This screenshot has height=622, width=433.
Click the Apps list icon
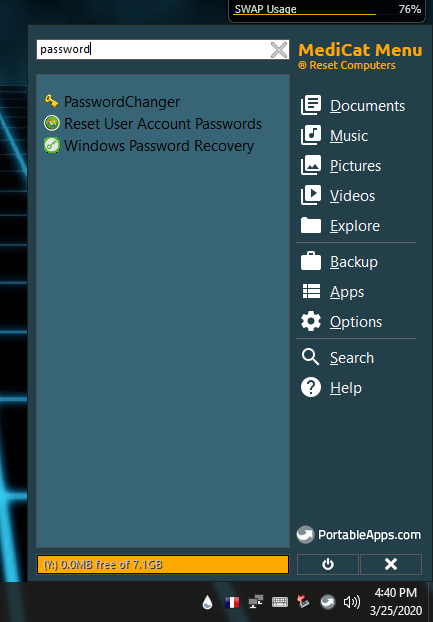pos(311,292)
